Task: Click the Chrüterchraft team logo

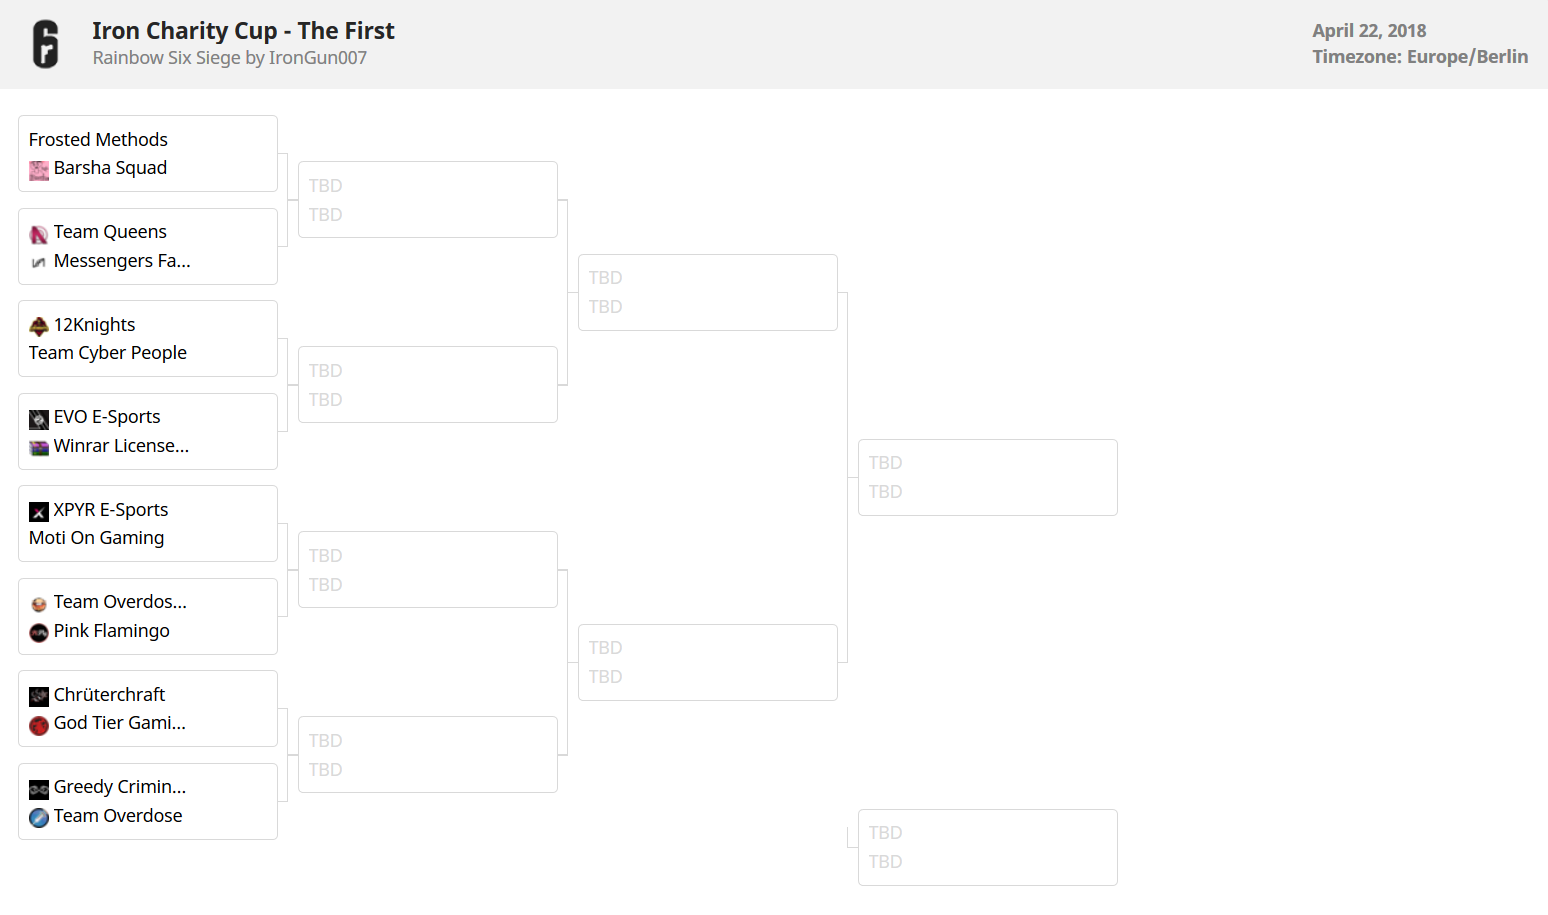Action: (x=39, y=696)
